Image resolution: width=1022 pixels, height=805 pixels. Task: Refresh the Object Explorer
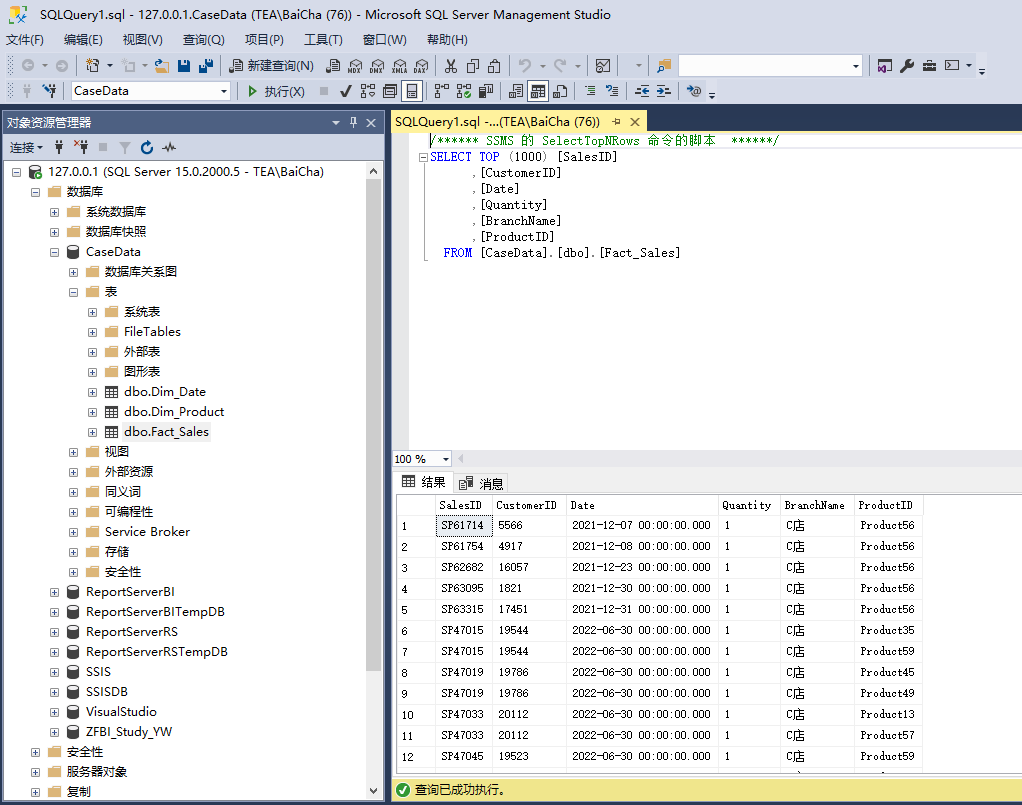point(147,147)
